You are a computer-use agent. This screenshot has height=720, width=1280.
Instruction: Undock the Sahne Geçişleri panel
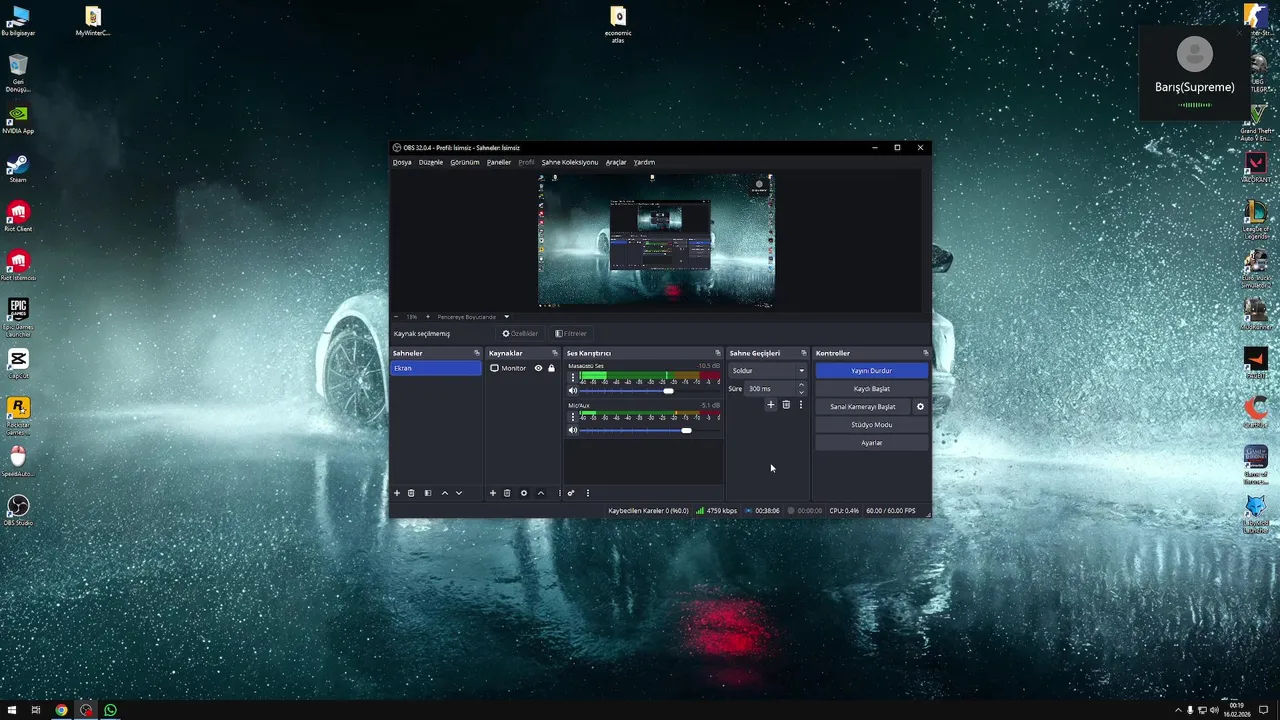(803, 353)
